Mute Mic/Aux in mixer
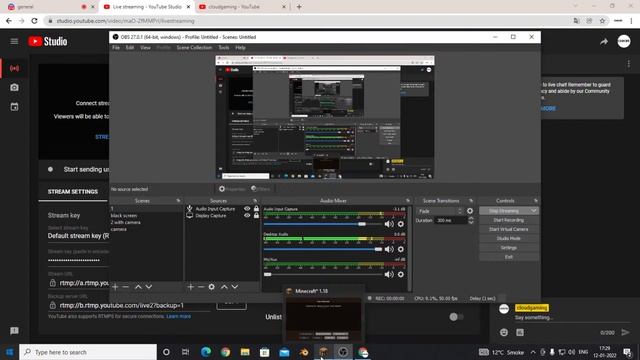Viewport: 640px width, 360px height. (389, 274)
